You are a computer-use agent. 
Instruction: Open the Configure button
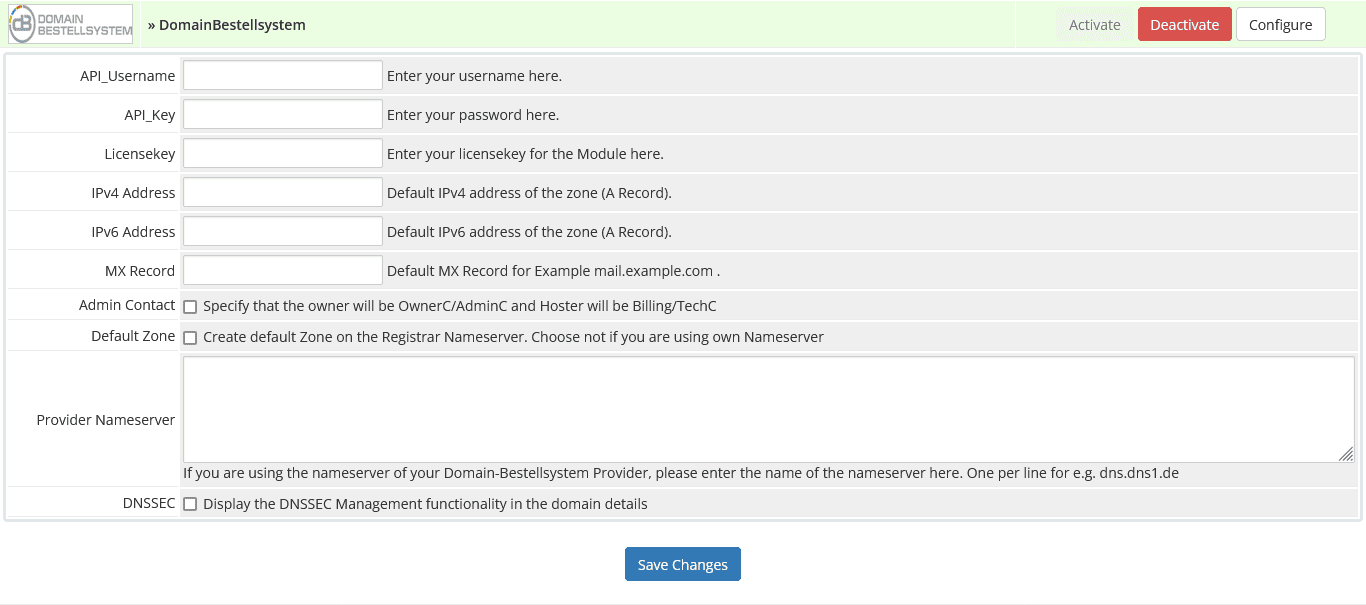tap(1280, 25)
